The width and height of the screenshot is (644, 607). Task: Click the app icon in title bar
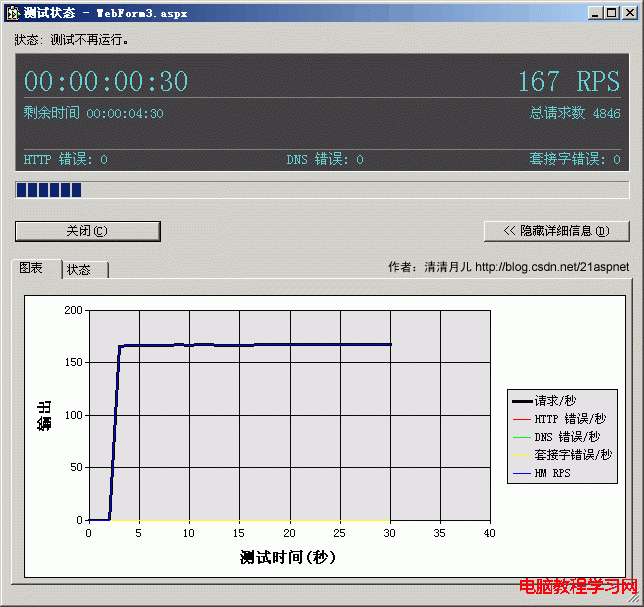click(x=13, y=13)
